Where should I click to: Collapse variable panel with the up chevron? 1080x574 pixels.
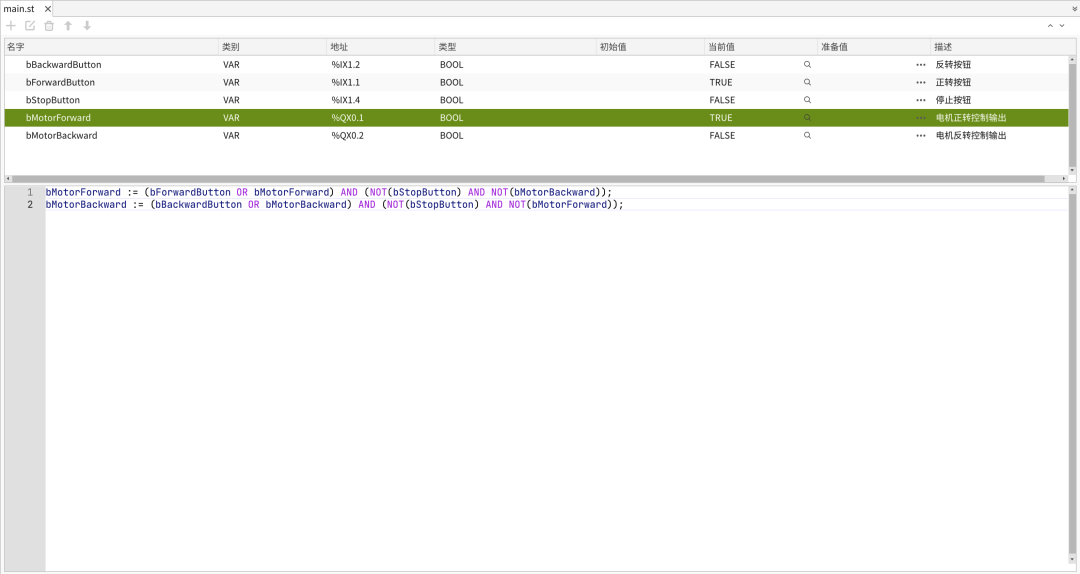pyautogui.click(x=1050, y=26)
